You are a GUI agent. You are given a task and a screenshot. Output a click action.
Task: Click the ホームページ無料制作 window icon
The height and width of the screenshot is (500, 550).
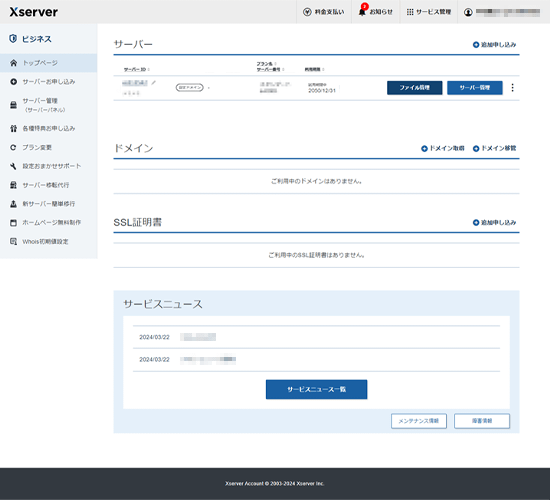13,222
